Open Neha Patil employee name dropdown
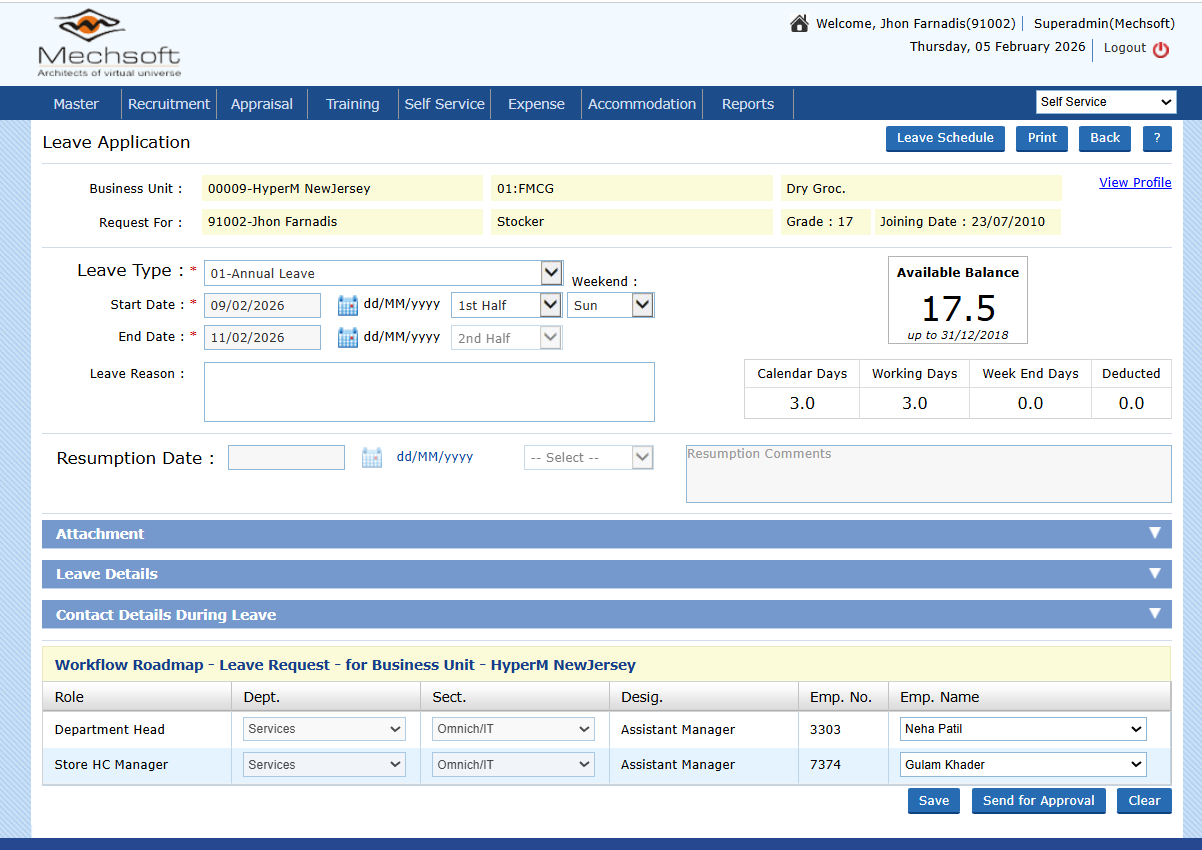This screenshot has width=1202, height=850. [x=1023, y=730]
